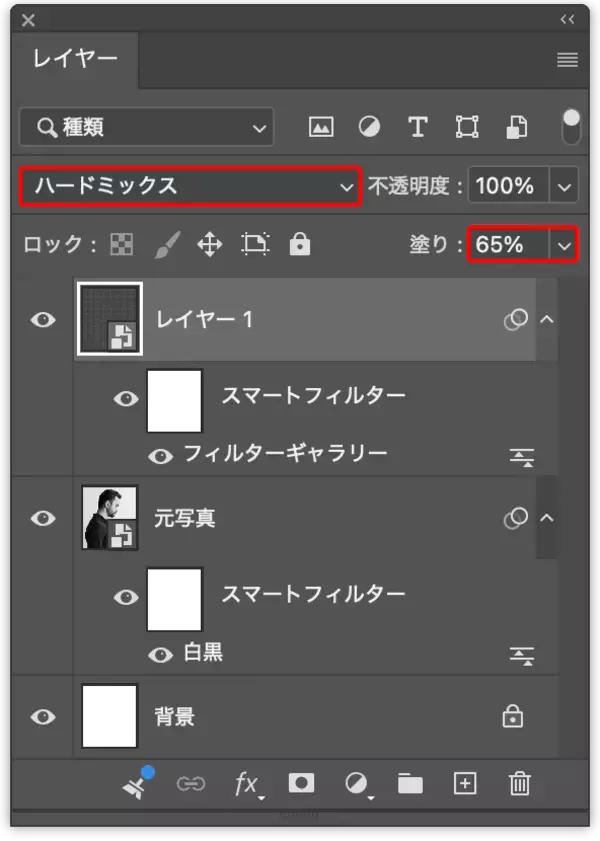Filter layers by pixel image icon
The height and width of the screenshot is (841, 600).
321,127
